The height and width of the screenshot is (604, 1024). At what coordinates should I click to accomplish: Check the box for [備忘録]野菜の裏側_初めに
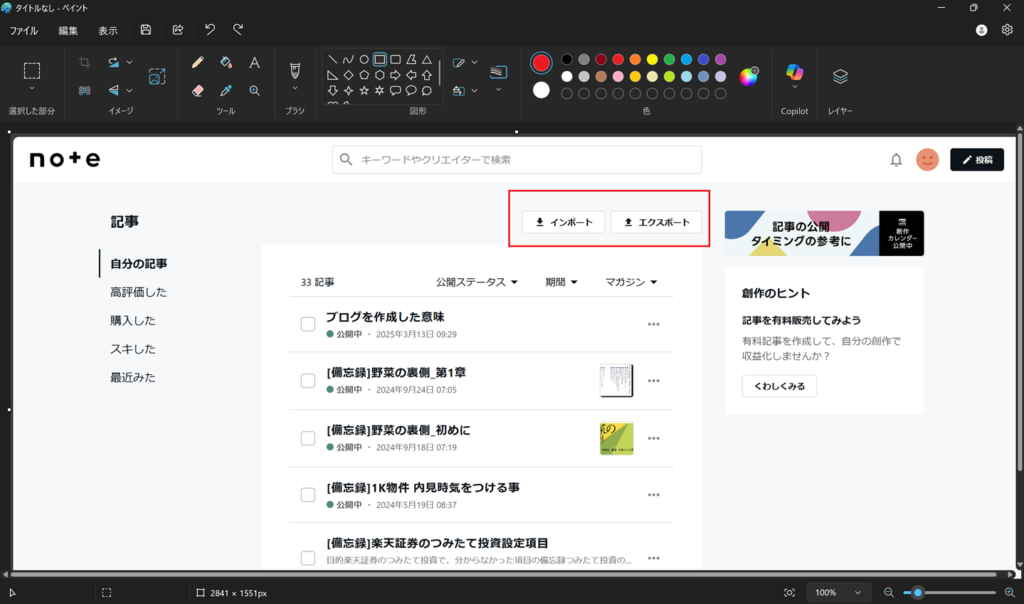click(x=308, y=438)
